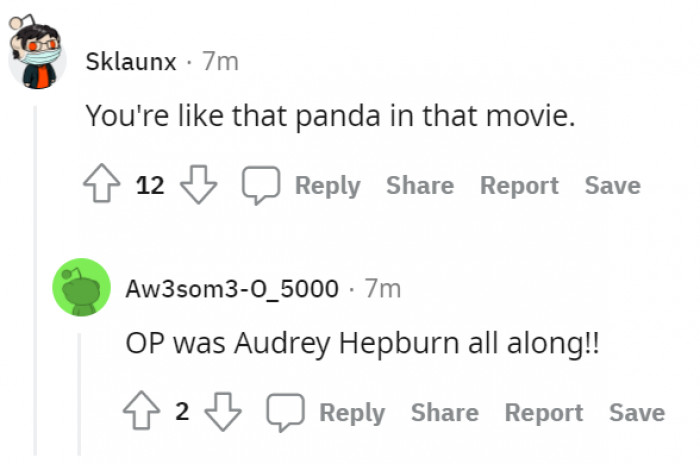Downvote the comment by Sklaunx
Image resolution: width=700 pixels, height=464 pixels.
[x=200, y=185]
